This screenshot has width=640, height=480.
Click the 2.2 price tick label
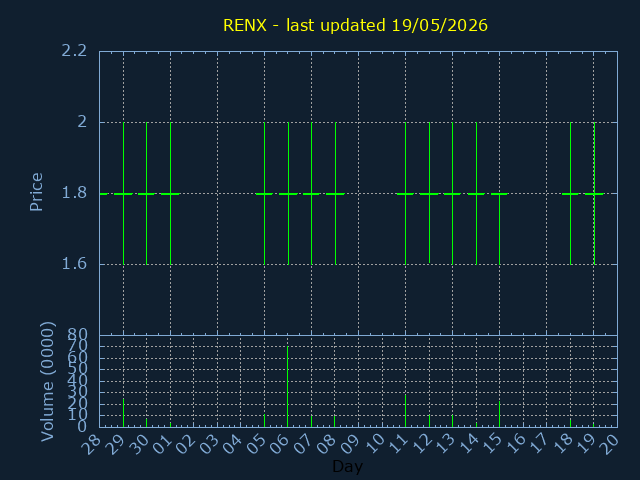click(74, 51)
